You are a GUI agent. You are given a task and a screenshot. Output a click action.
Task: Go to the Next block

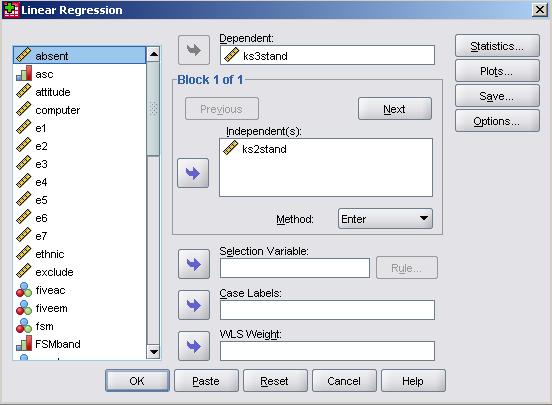(395, 109)
